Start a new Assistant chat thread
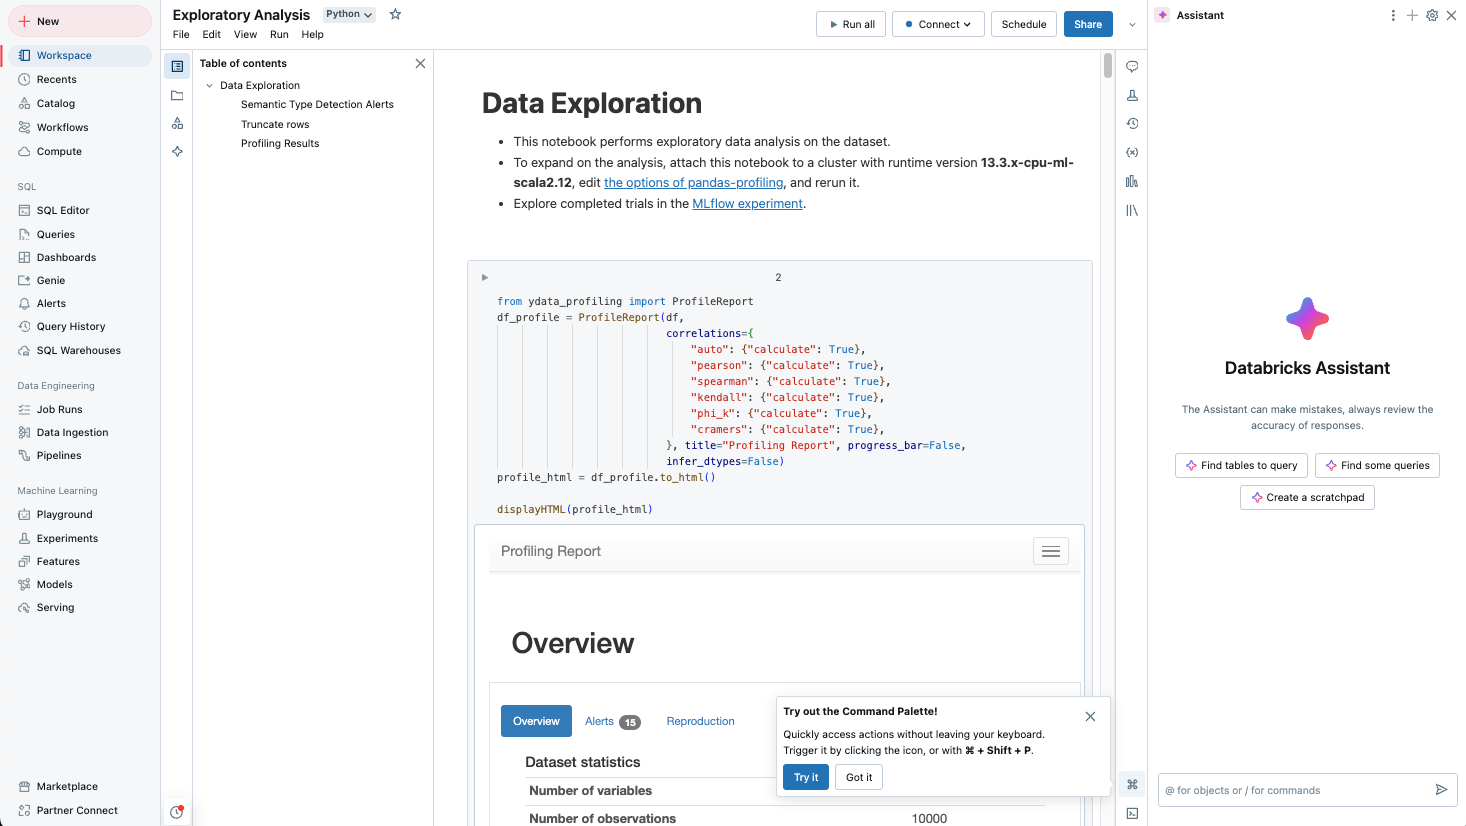 click(1412, 15)
